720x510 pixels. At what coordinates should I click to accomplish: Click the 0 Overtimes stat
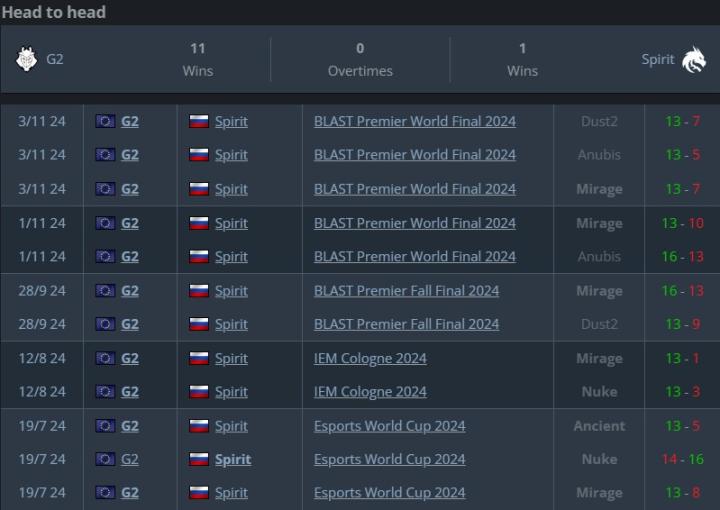(x=360, y=60)
